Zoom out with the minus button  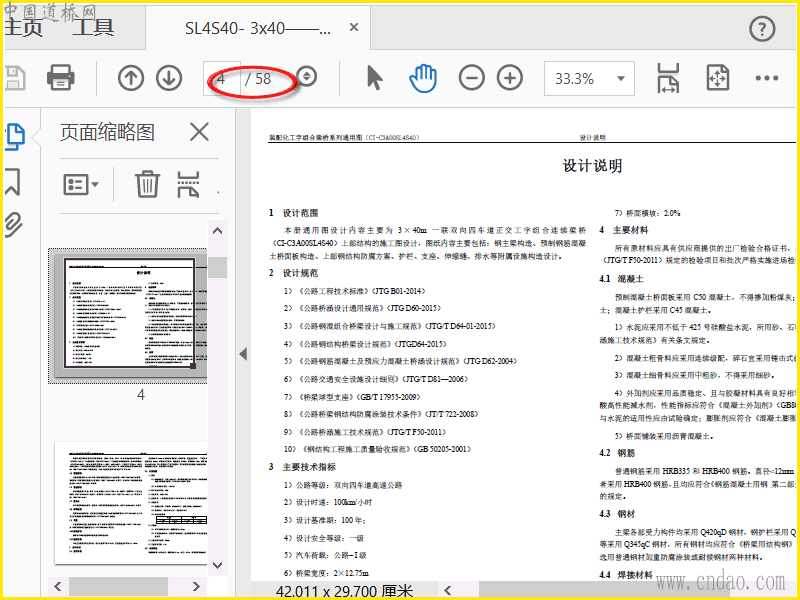(x=471, y=78)
